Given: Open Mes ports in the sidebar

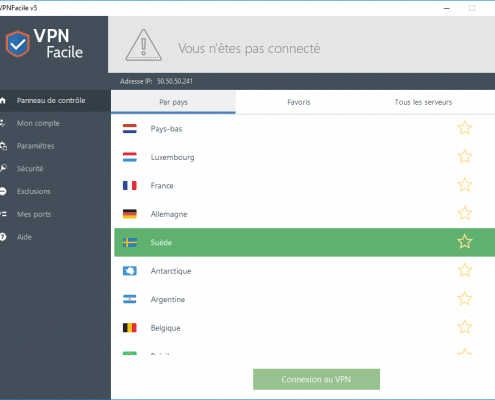Looking at the screenshot, I should pos(34,214).
